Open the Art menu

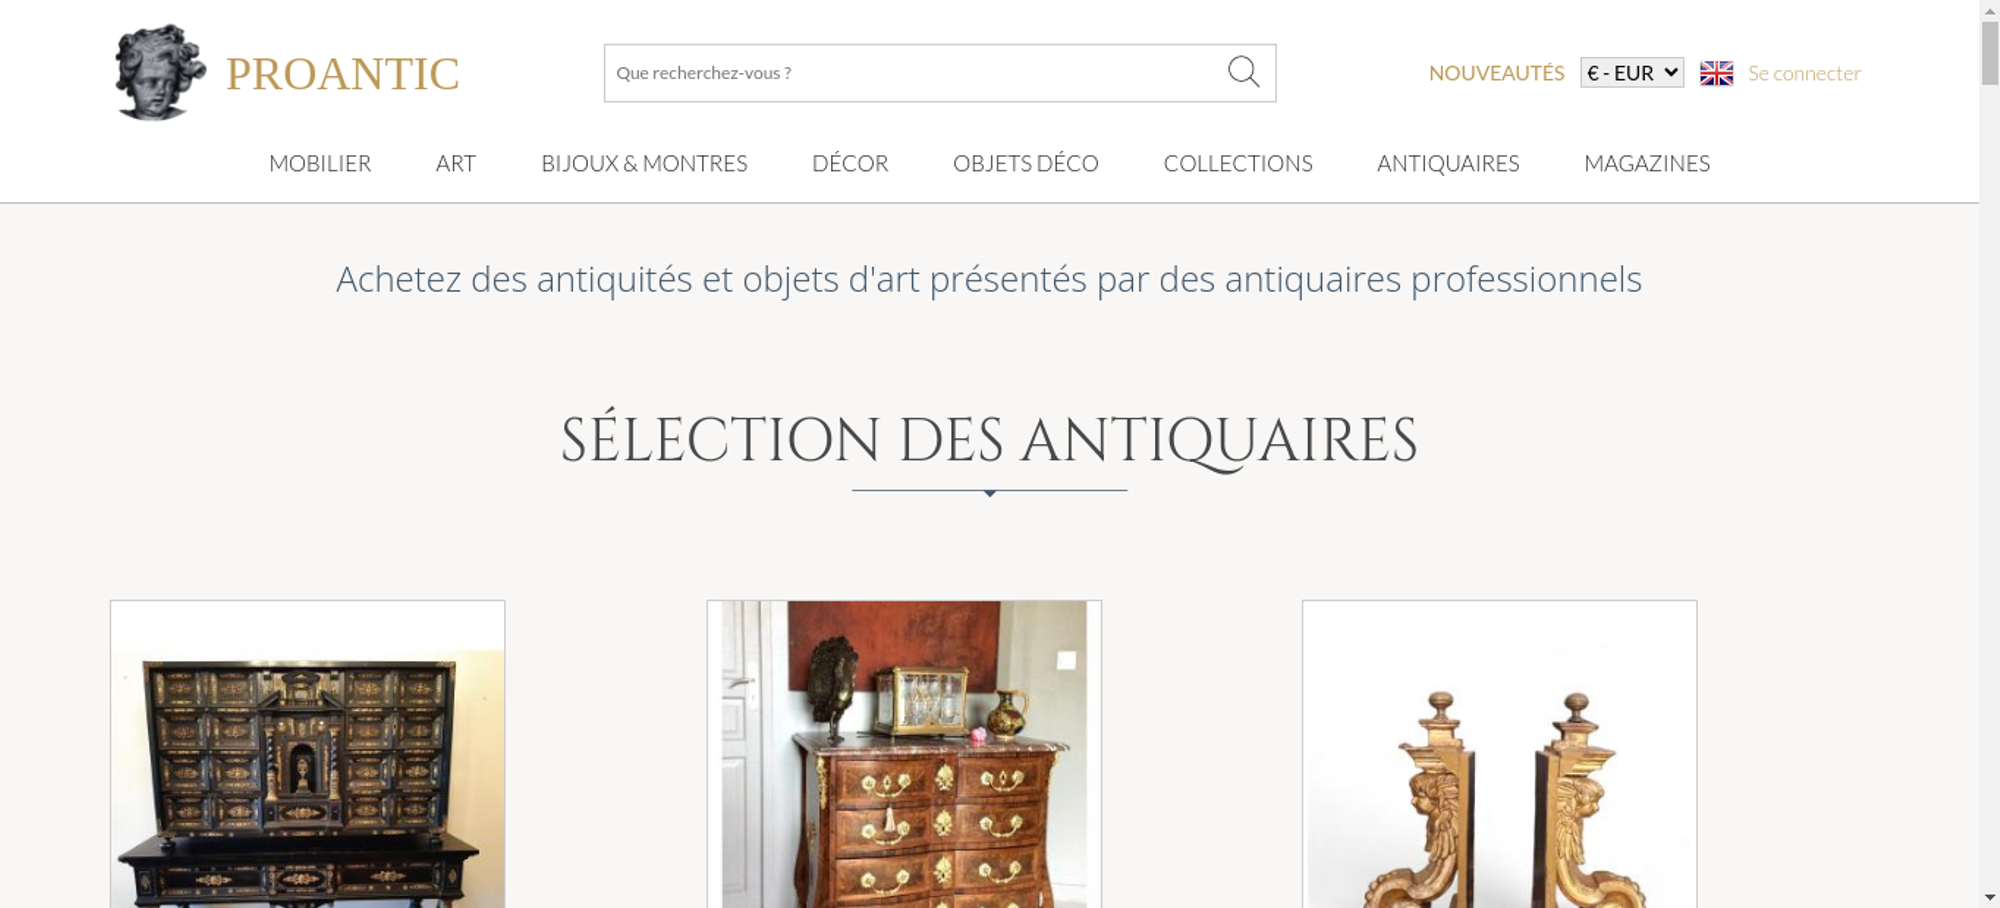456,163
